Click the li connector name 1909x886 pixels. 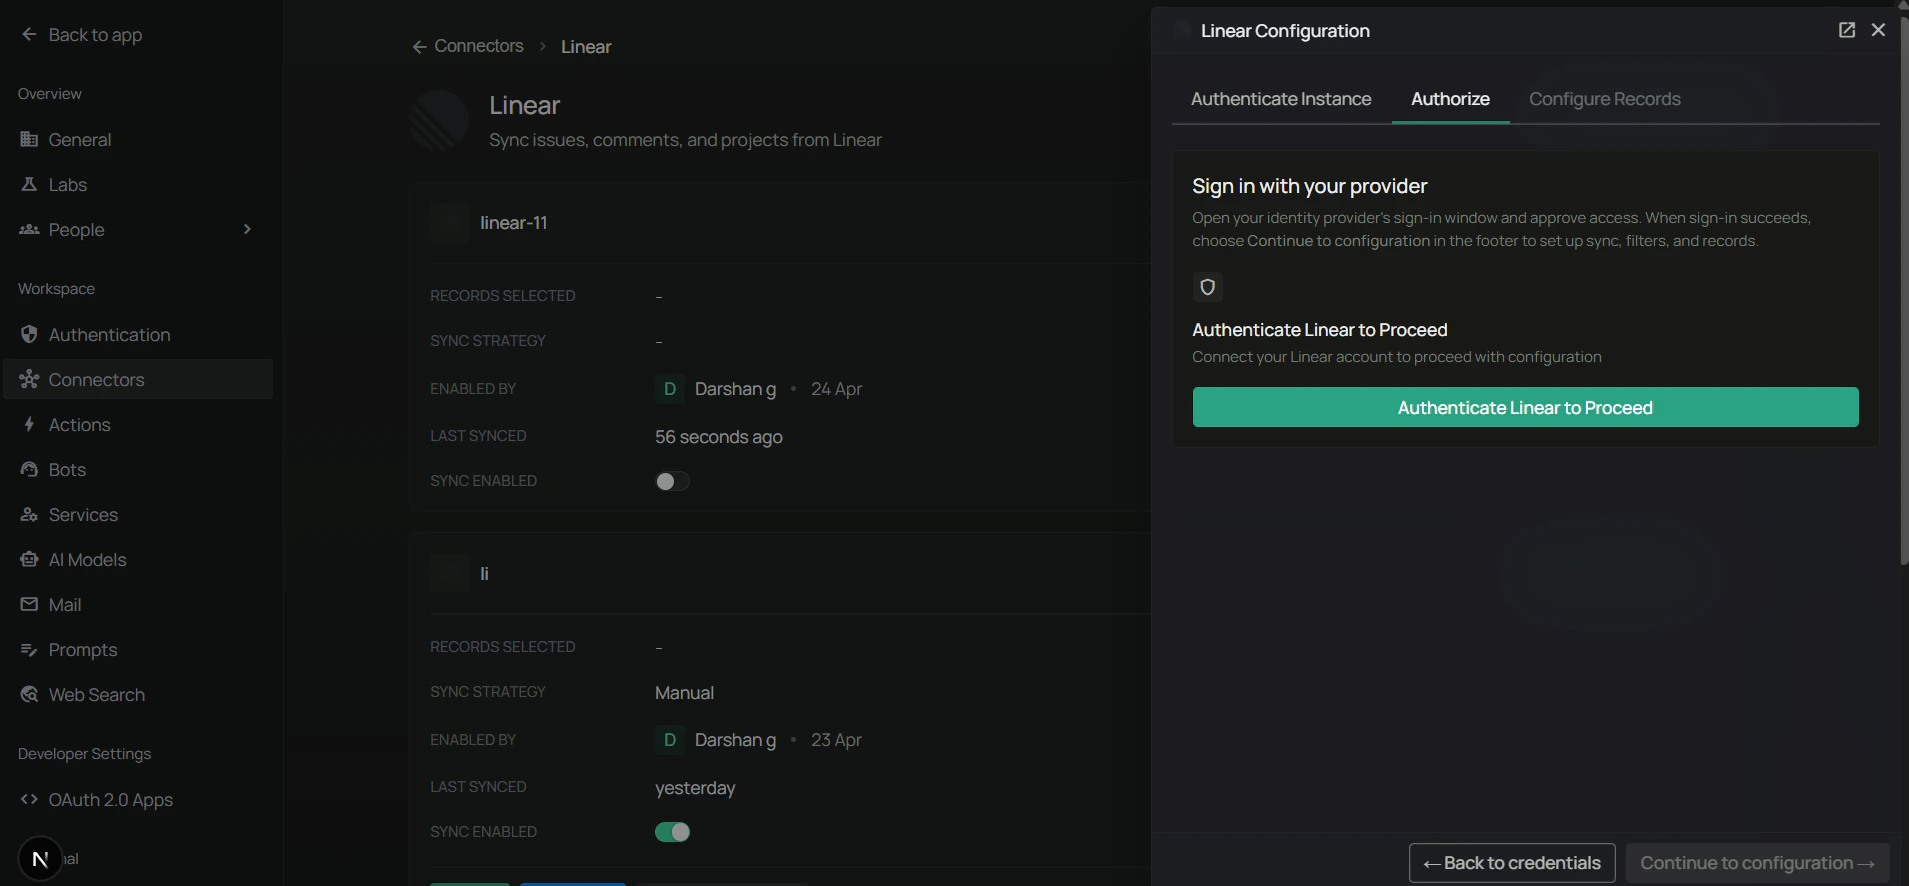pos(484,573)
